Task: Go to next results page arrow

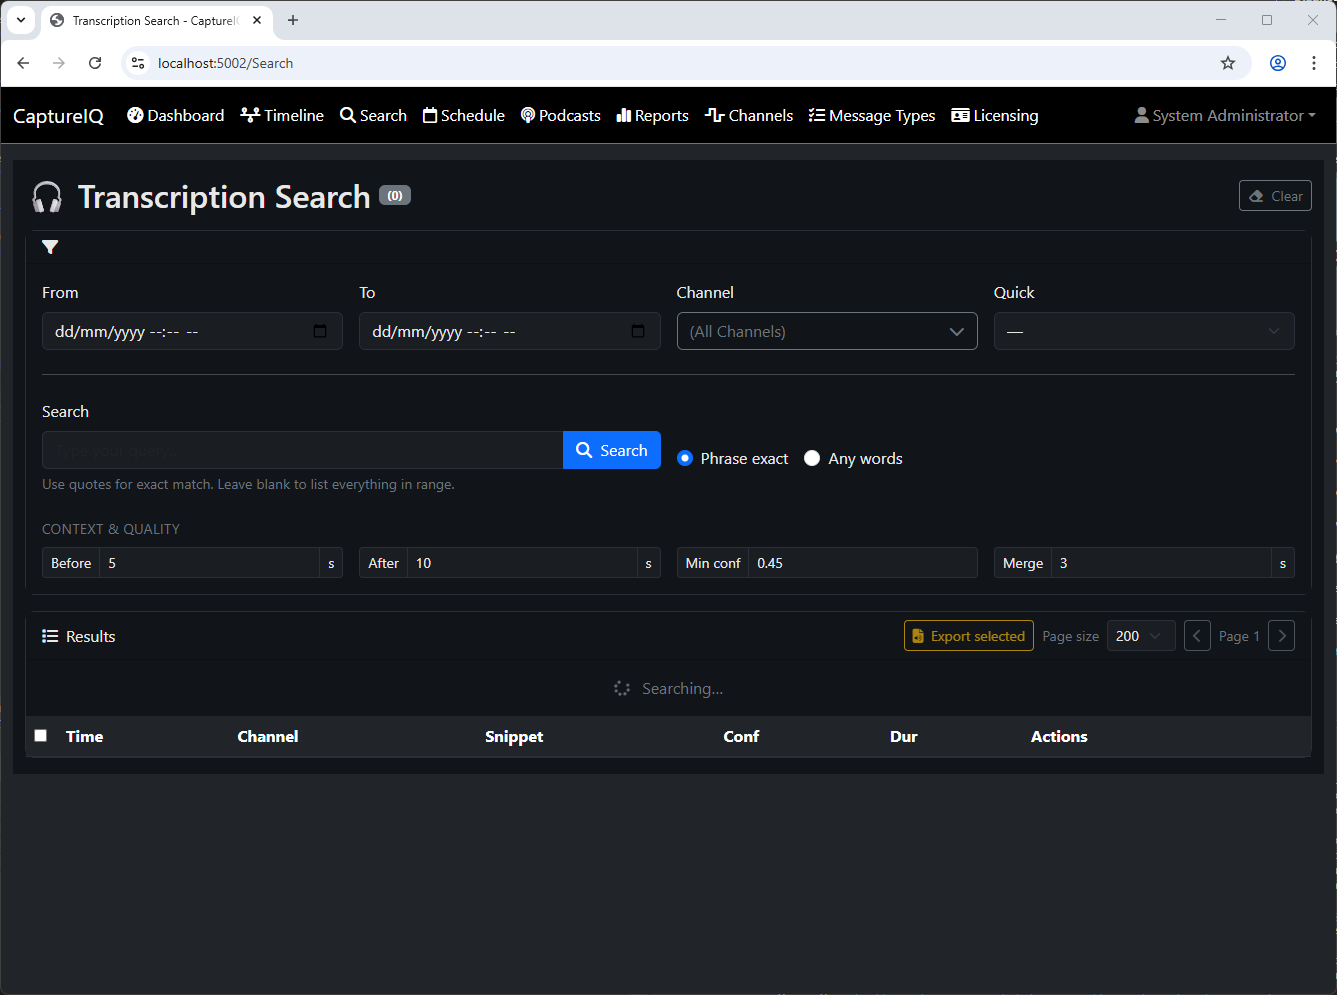Action: (1281, 636)
